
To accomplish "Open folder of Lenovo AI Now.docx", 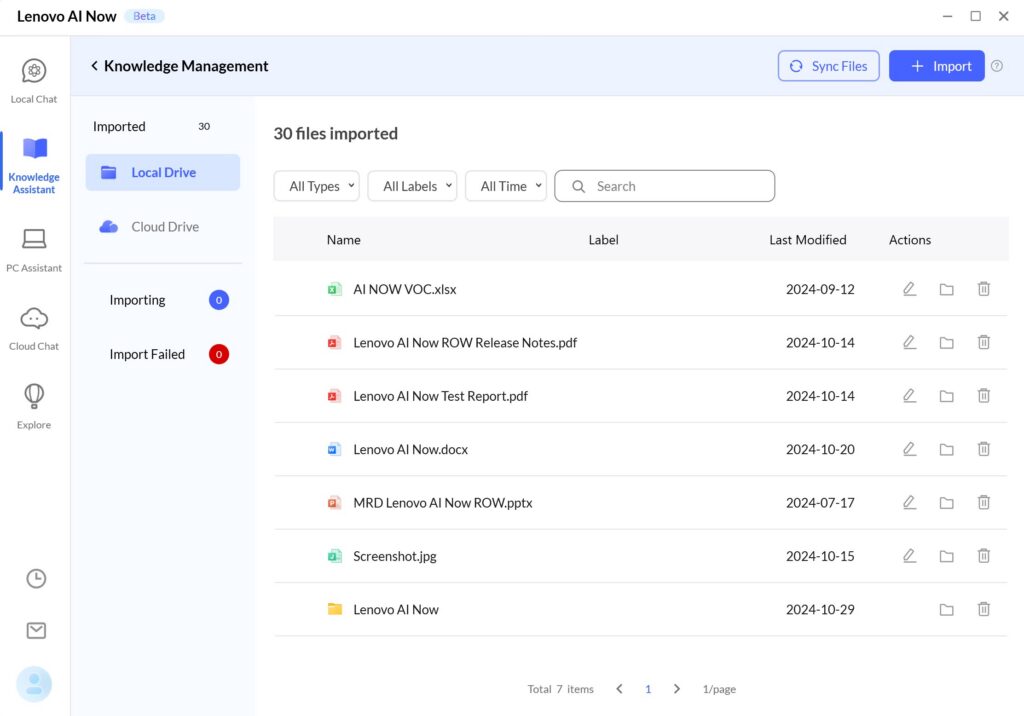I will [x=946, y=449].
